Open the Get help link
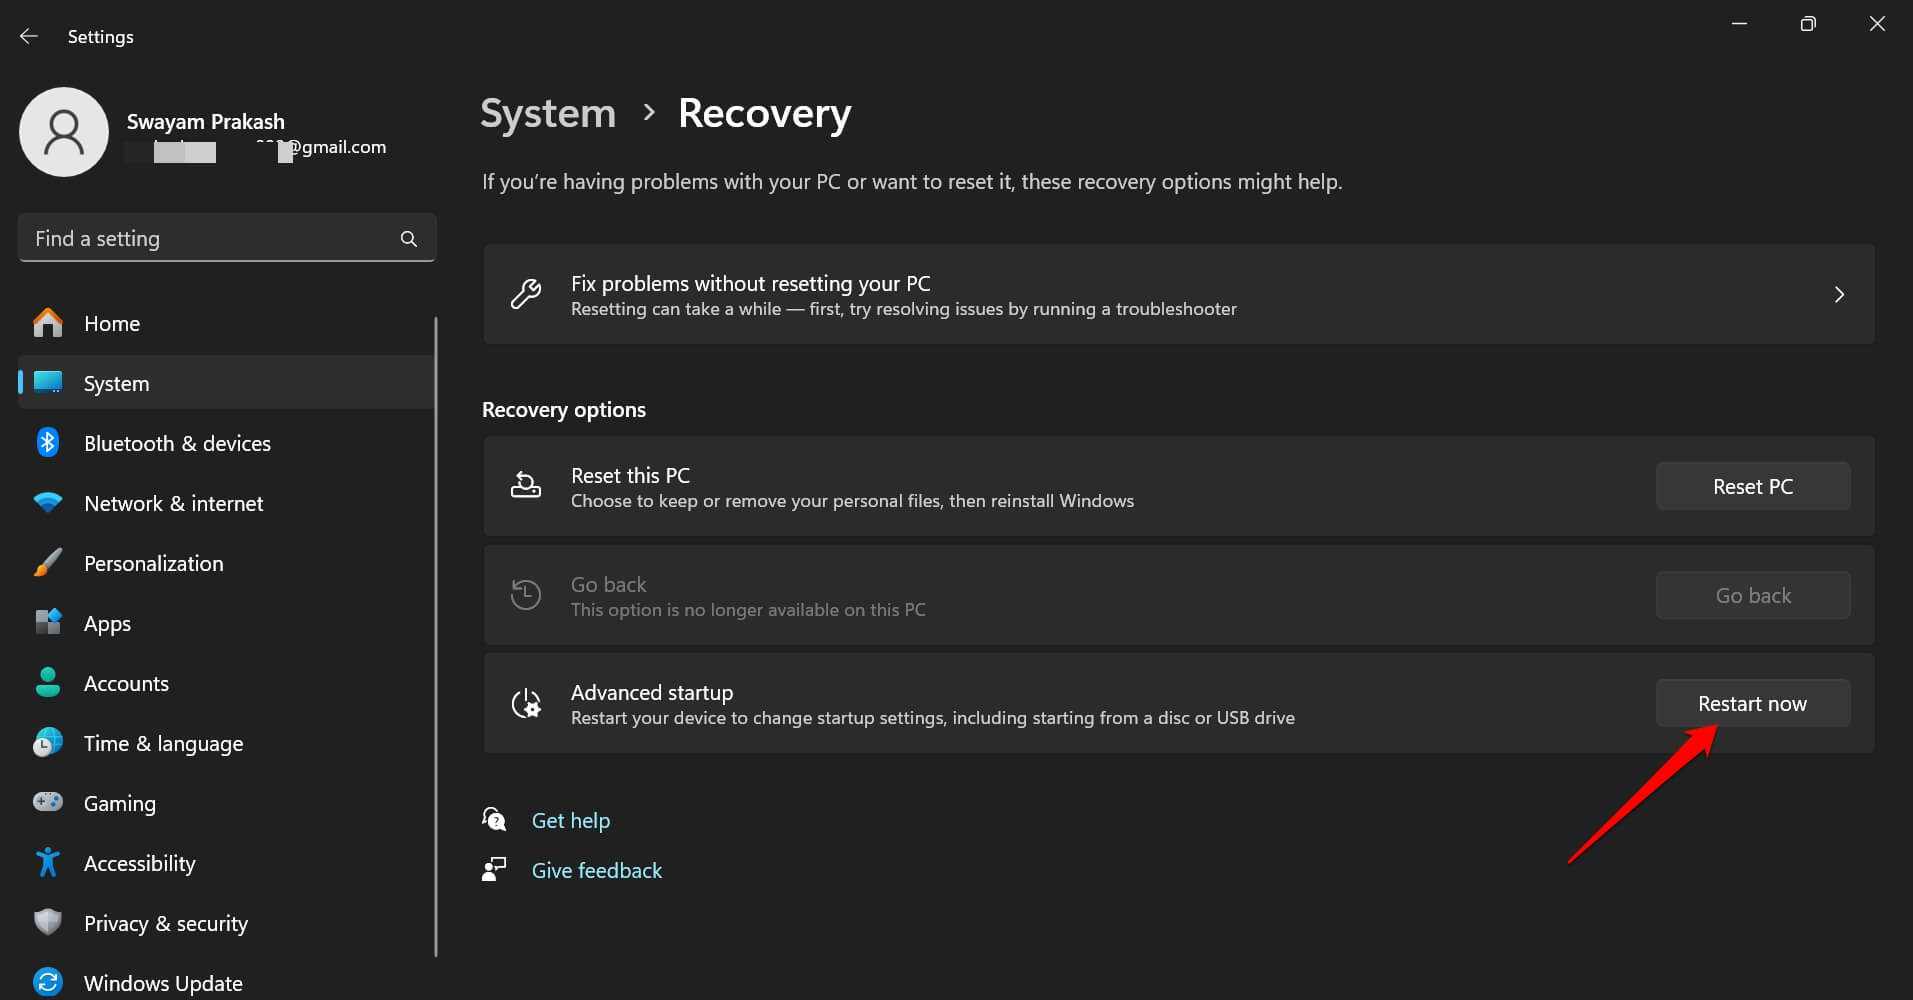 [x=571, y=820]
